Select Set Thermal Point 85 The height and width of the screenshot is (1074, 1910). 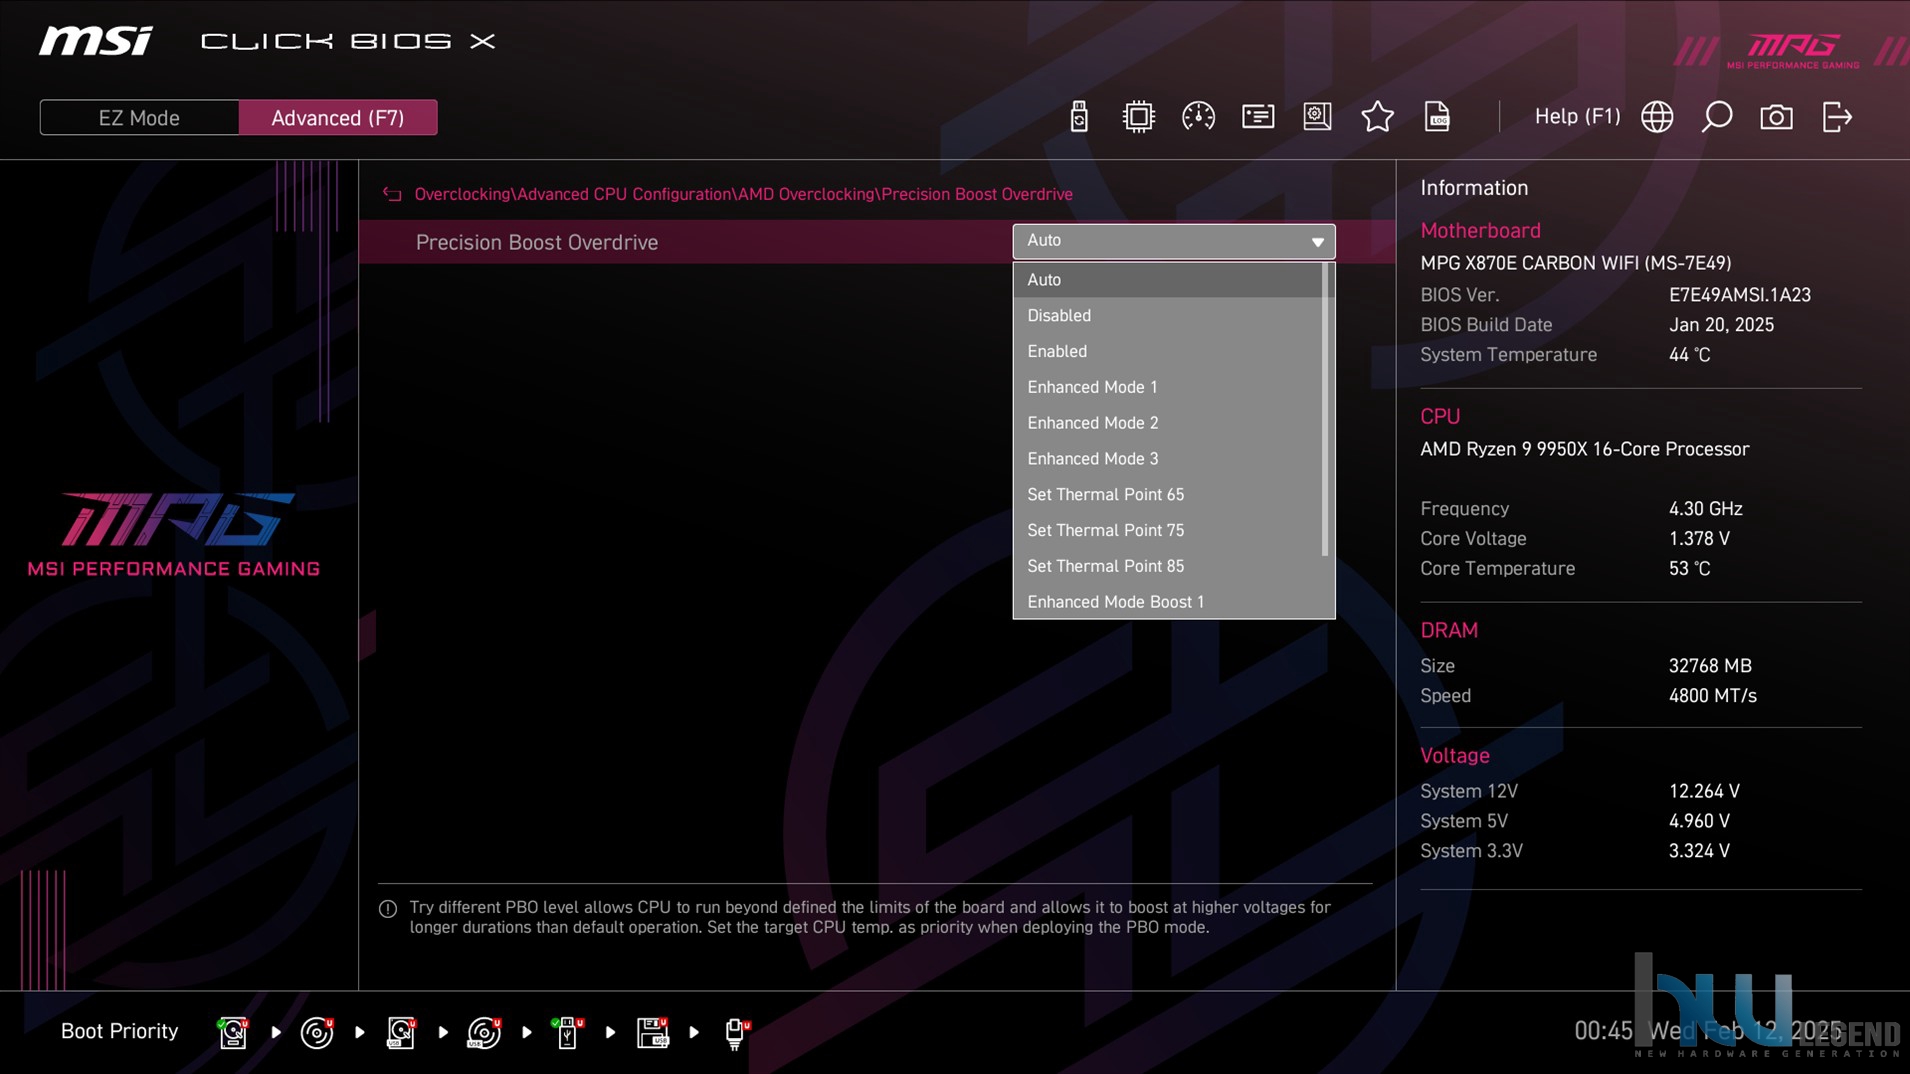1168,566
